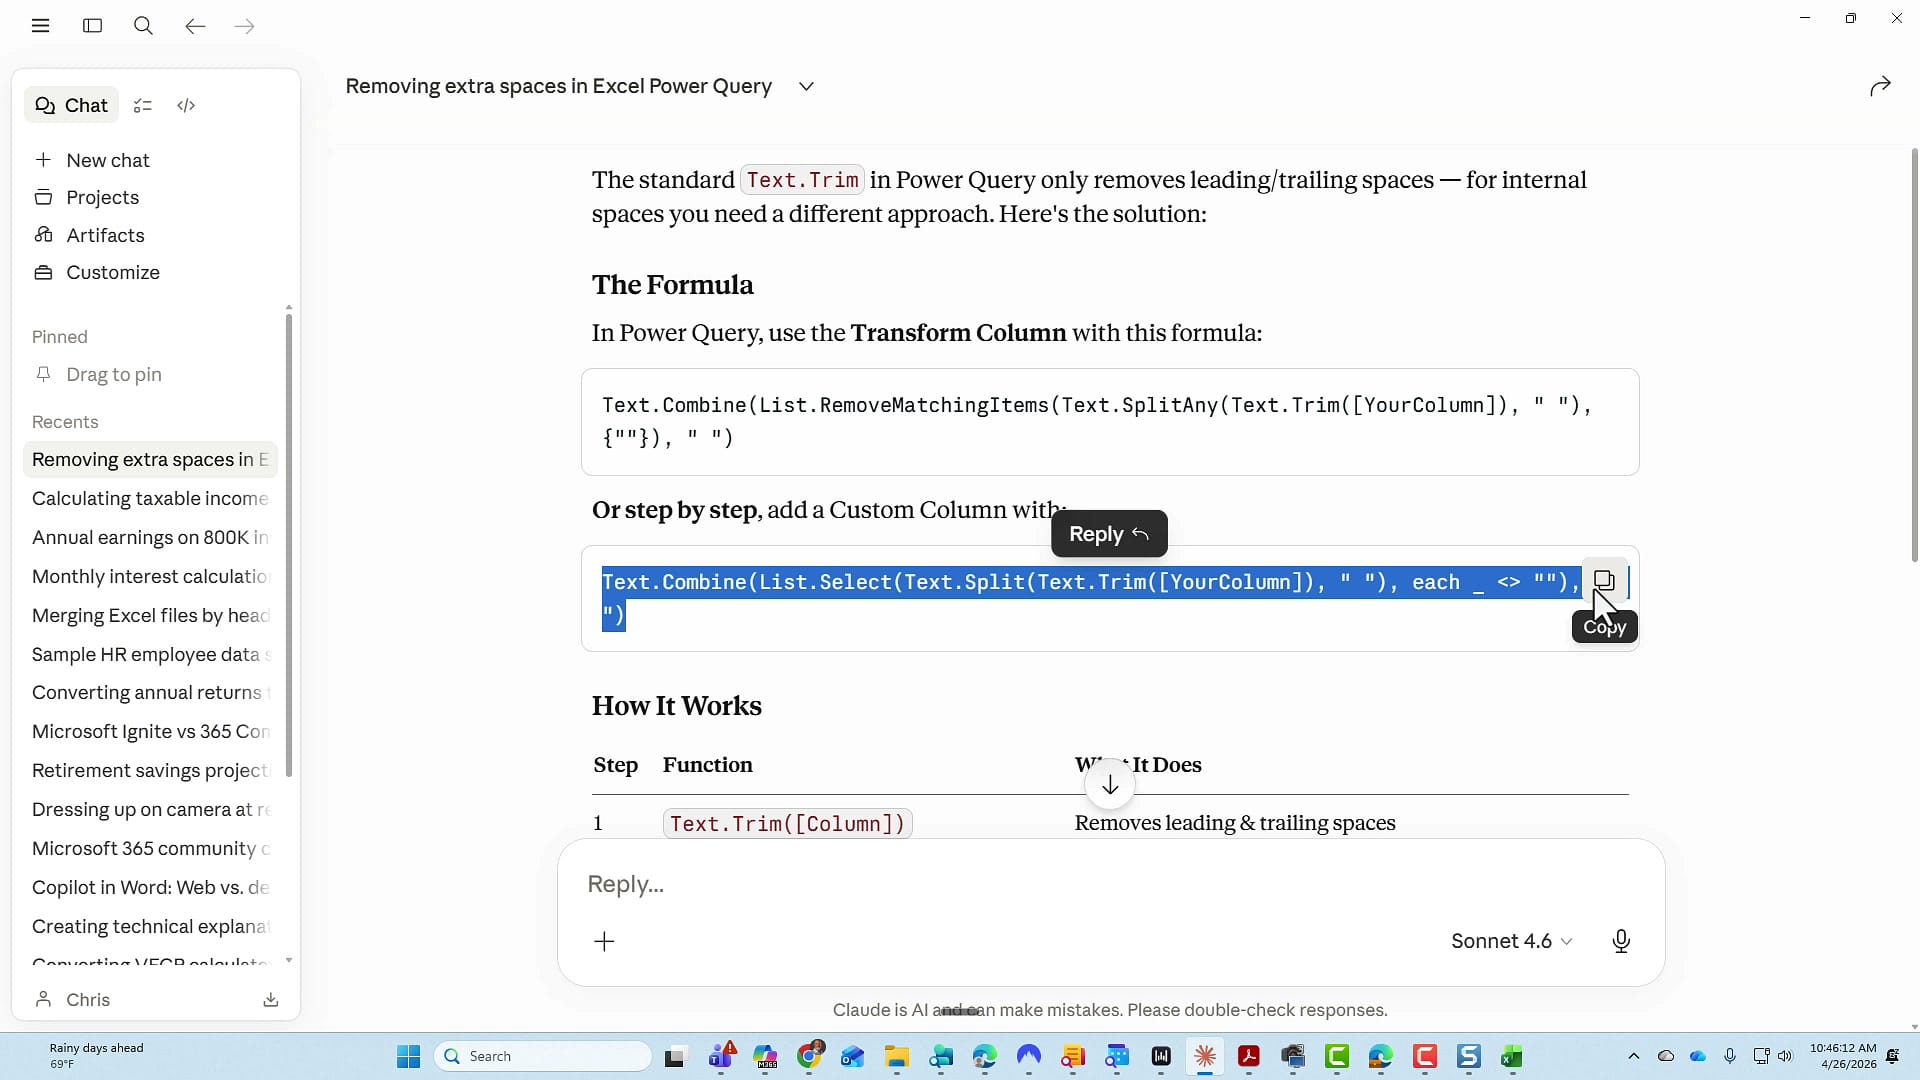Share the conversation via the share icon
The height and width of the screenshot is (1080, 1920).
1880,85
